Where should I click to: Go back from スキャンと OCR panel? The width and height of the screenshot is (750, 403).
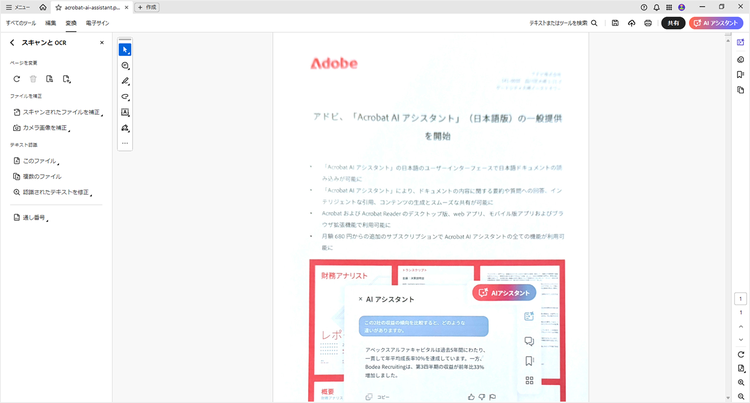[12, 43]
